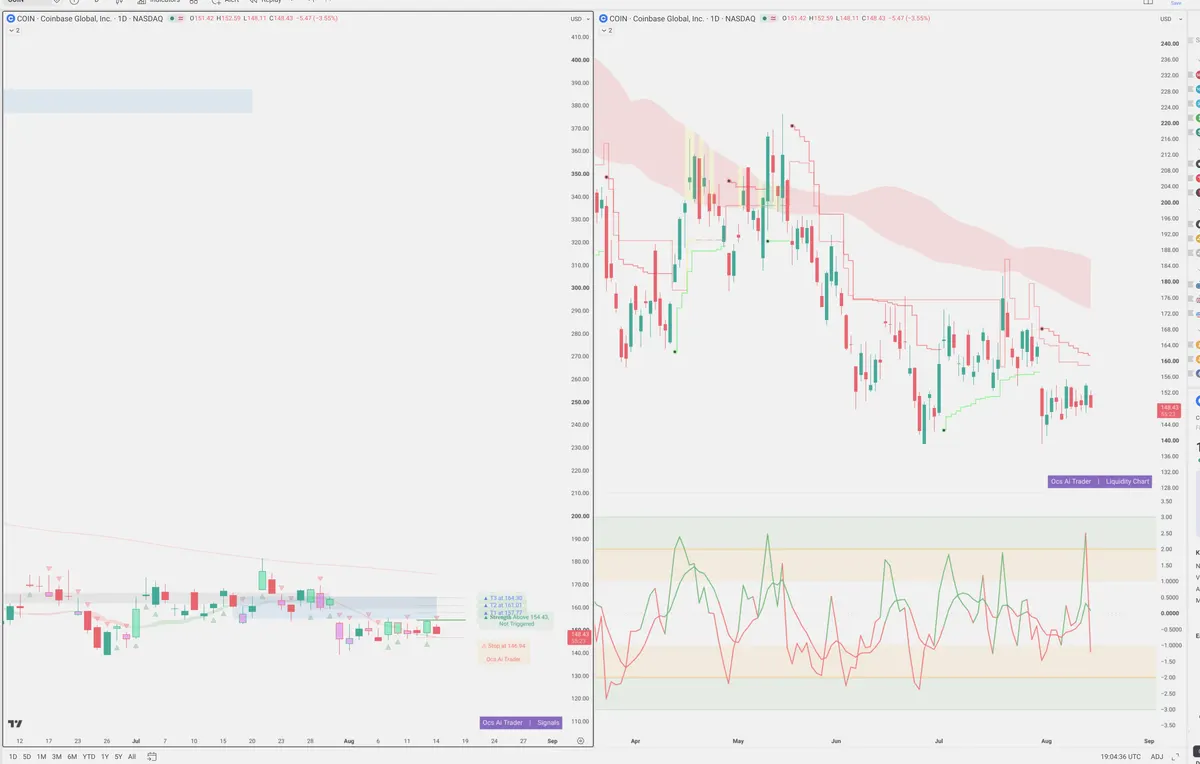This screenshot has height=764, width=1200.
Task: Select the YTD time range
Action: (x=89, y=756)
